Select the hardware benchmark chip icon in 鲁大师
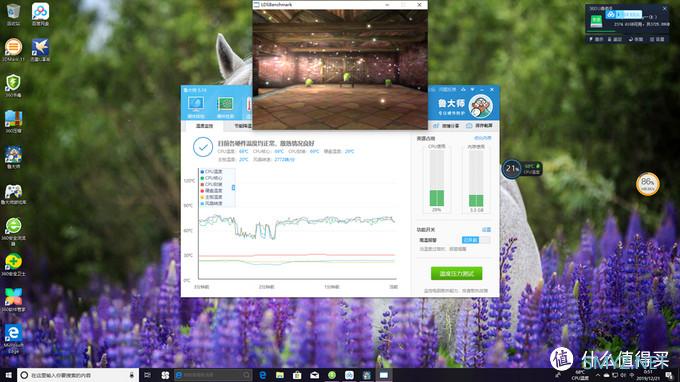680x382 pixels. 225,107
